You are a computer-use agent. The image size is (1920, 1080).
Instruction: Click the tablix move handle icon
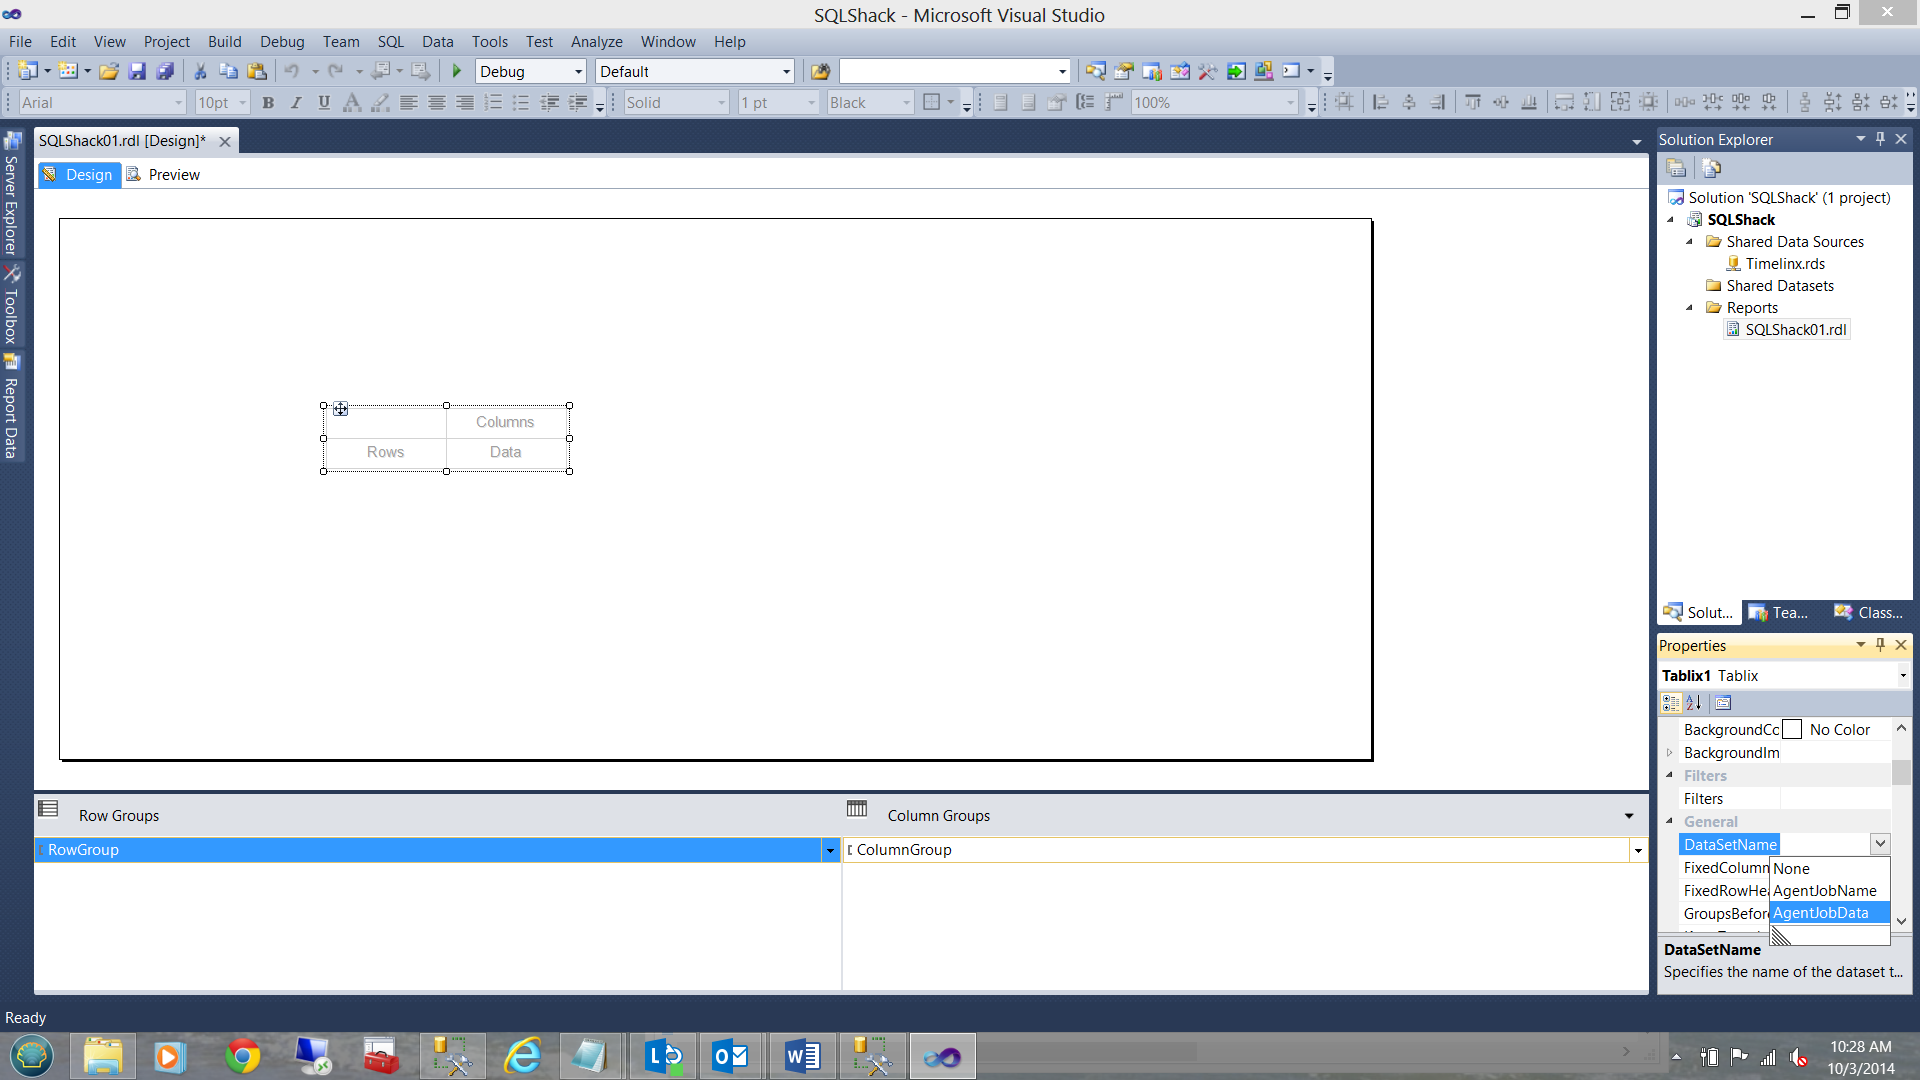(341, 409)
